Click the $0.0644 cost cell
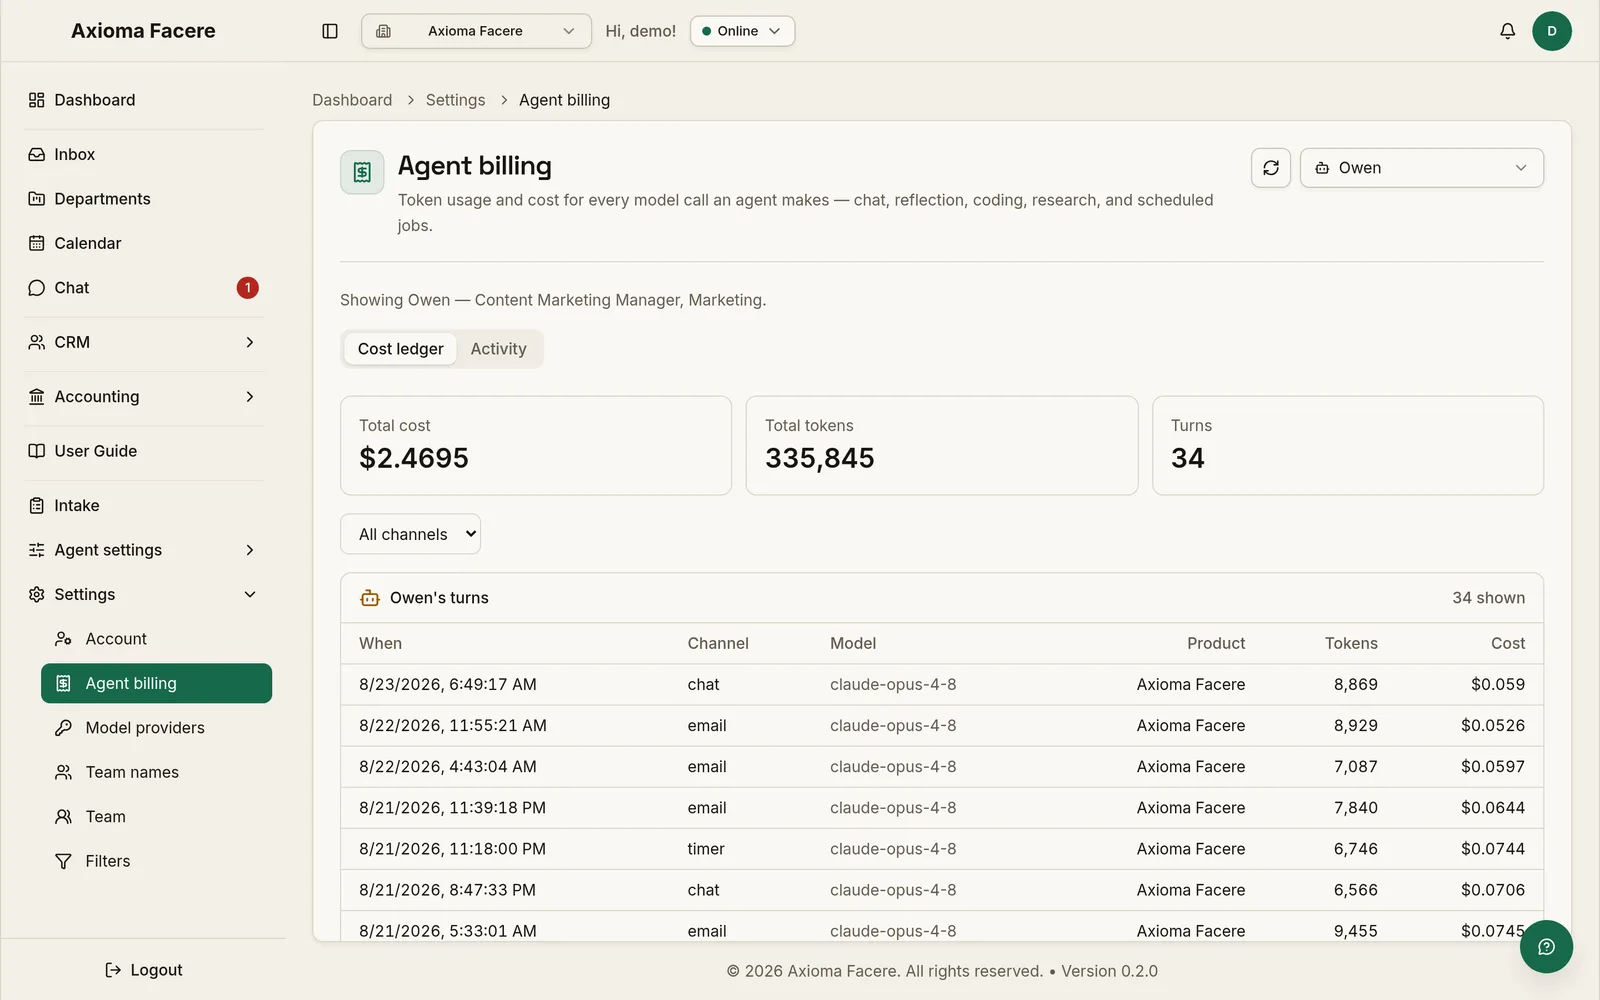The image size is (1600, 1000). [x=1493, y=808]
